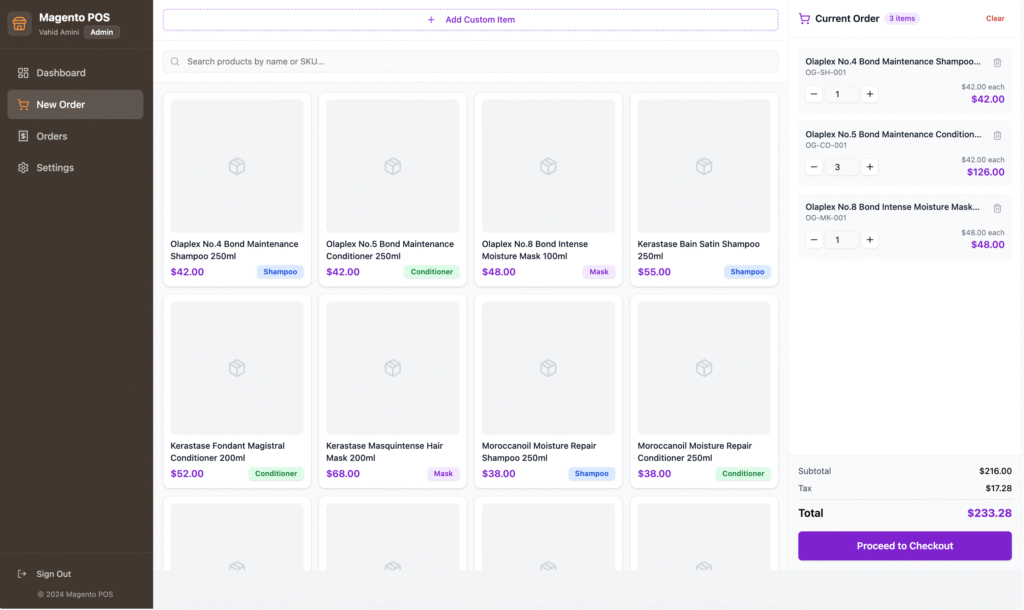Remove Olaplex No.4 Shampoo with its trash icon

[x=997, y=62]
